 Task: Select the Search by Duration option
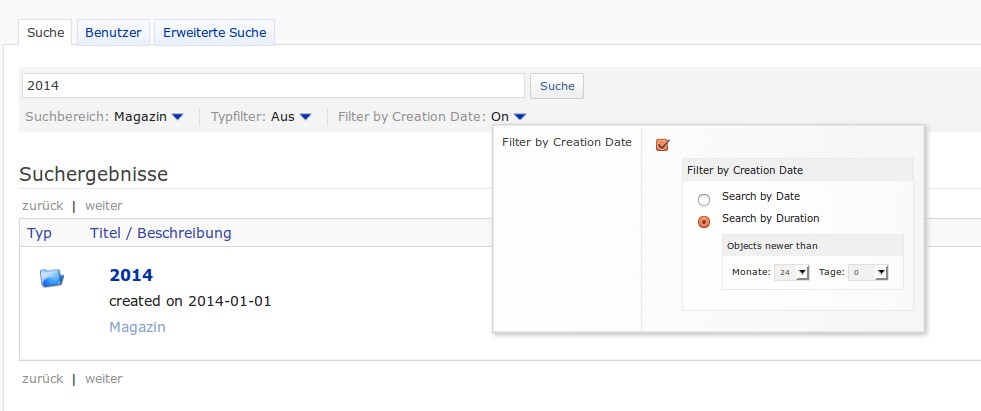704,221
